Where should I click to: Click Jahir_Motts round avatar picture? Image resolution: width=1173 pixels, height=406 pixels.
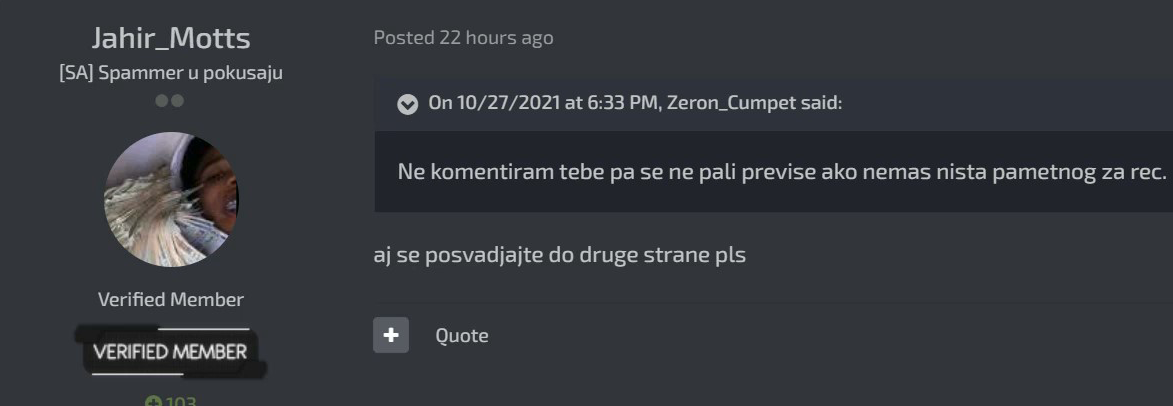(171, 200)
